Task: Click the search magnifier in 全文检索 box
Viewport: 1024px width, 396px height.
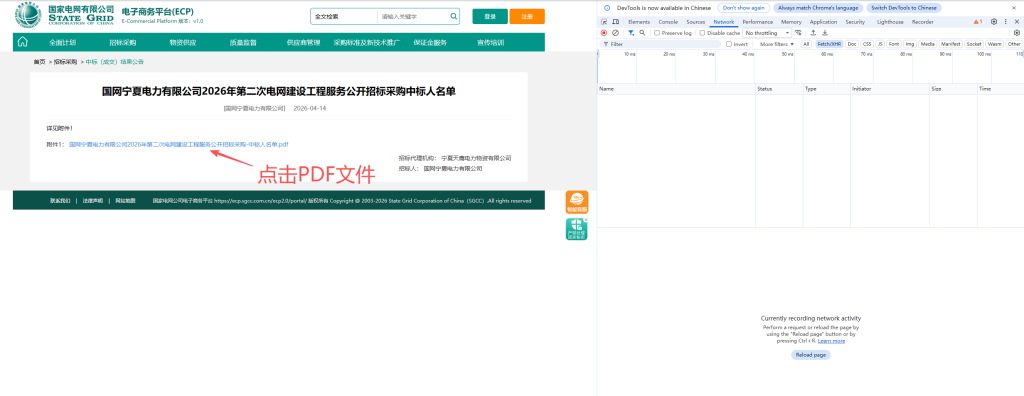Action: coord(453,16)
